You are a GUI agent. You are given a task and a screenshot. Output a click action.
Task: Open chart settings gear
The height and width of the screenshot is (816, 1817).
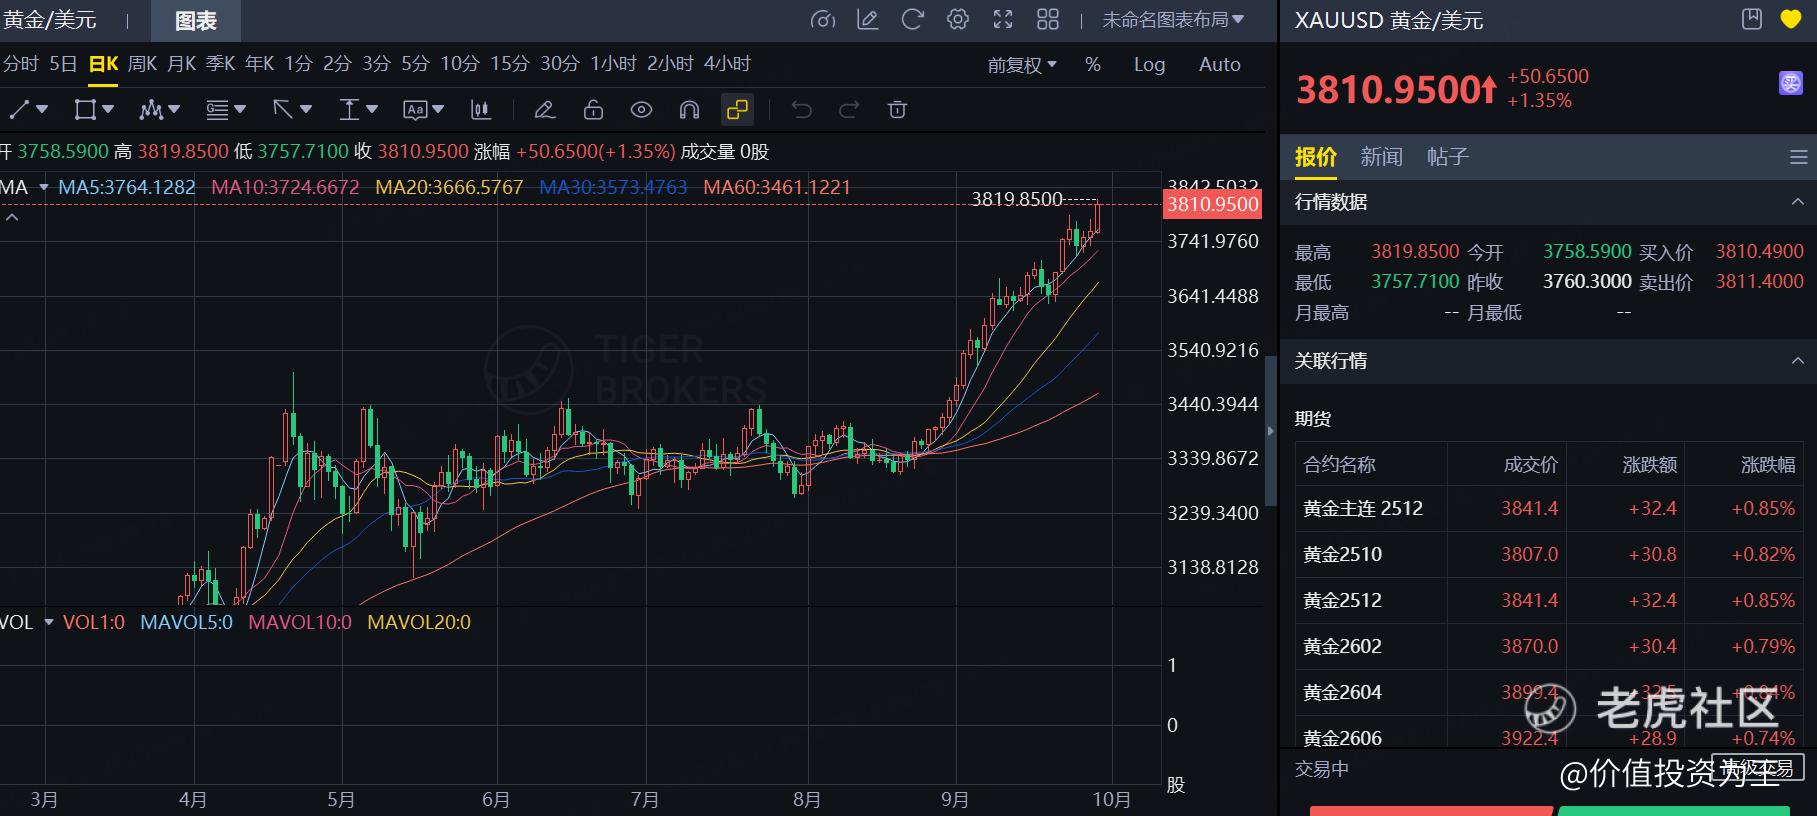tap(958, 19)
